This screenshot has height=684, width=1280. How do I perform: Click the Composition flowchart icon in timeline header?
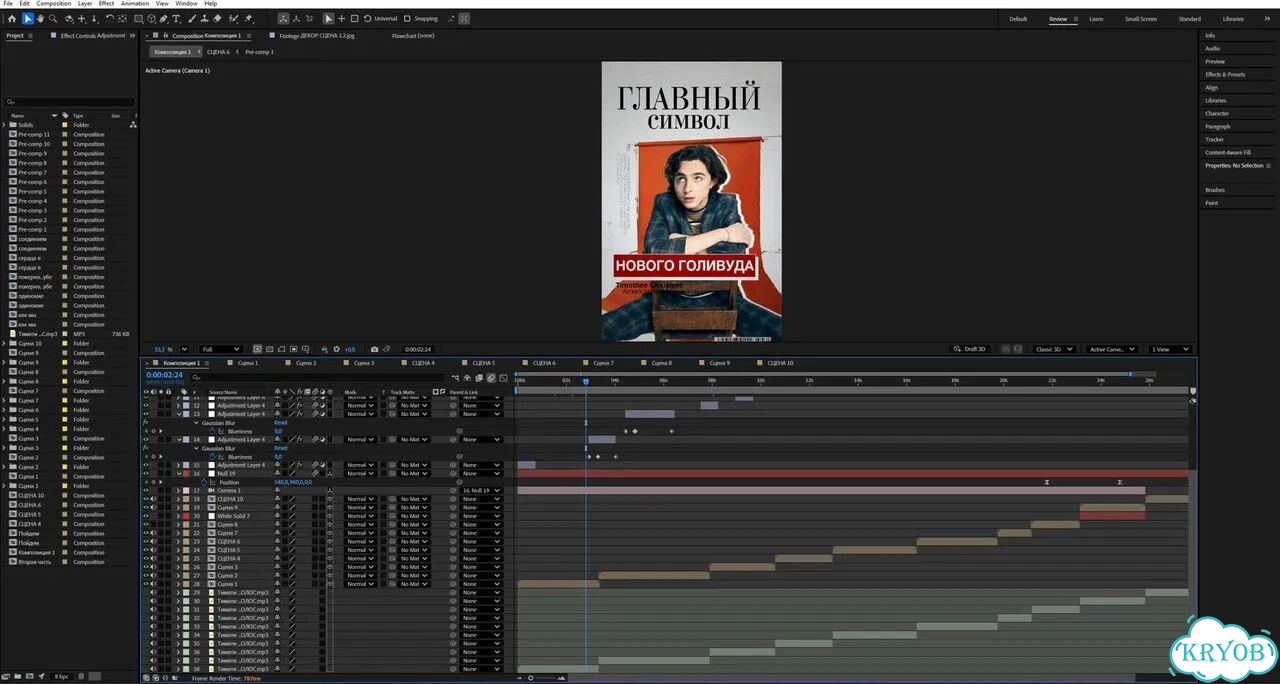(455, 378)
